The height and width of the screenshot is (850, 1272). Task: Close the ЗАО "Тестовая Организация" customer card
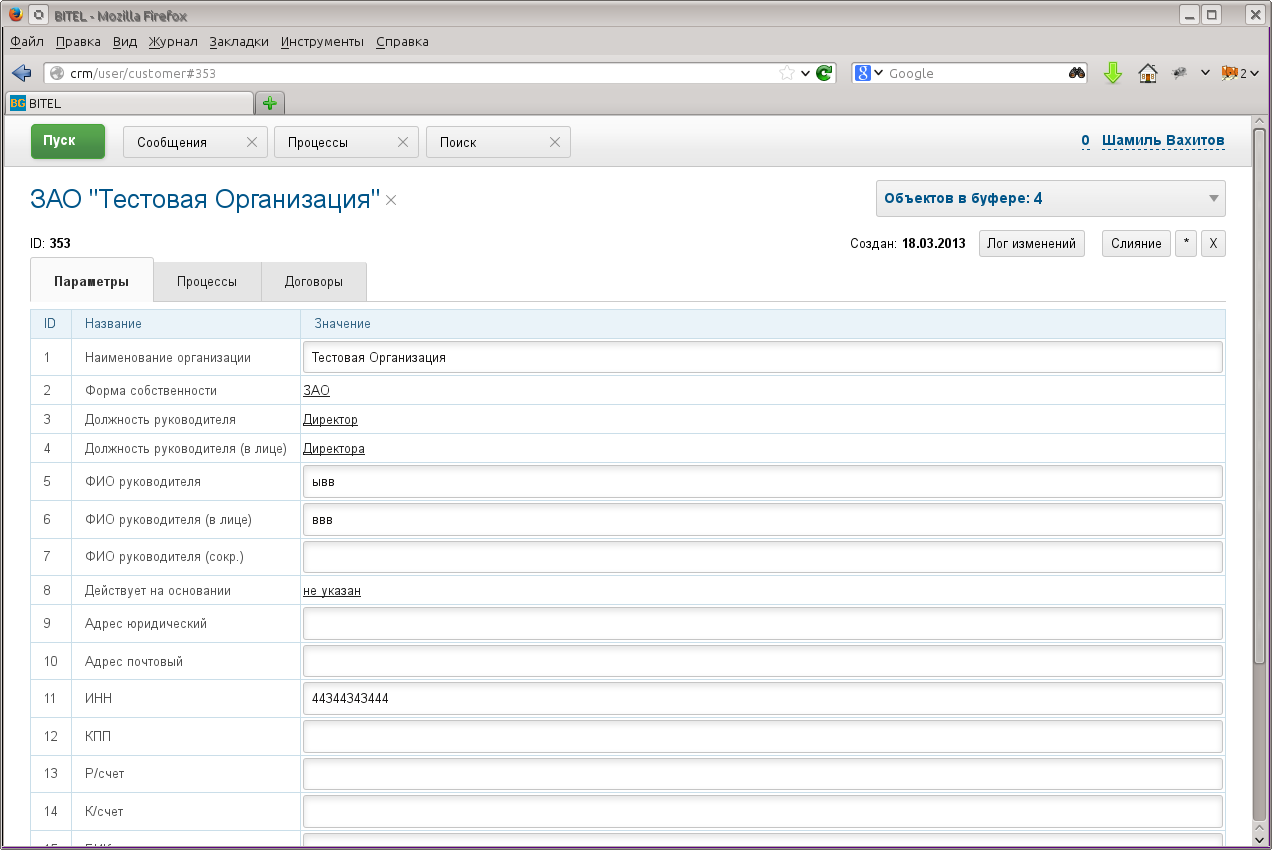click(392, 201)
